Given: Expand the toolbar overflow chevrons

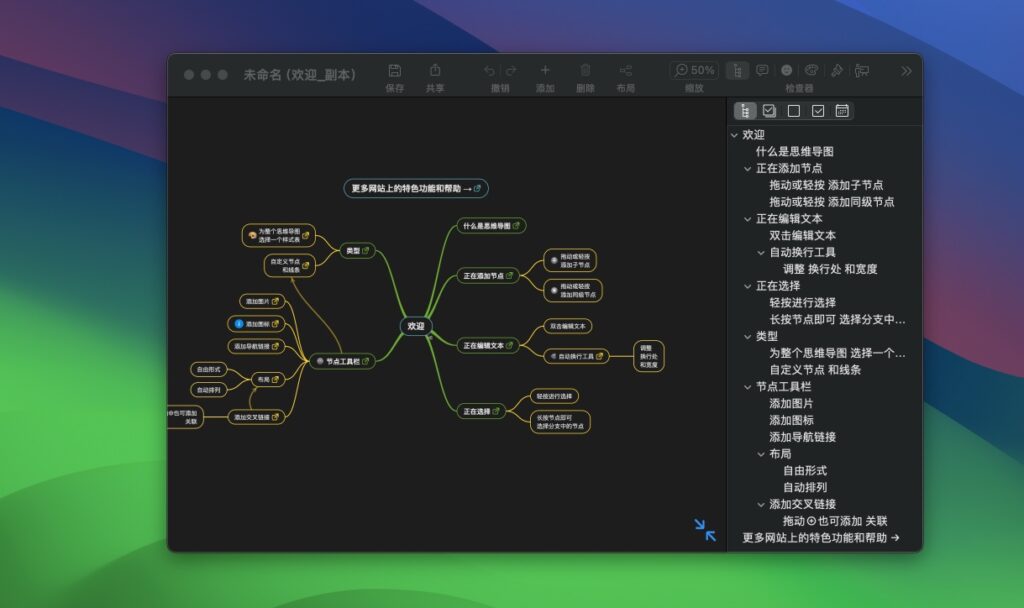Looking at the screenshot, I should 906,70.
